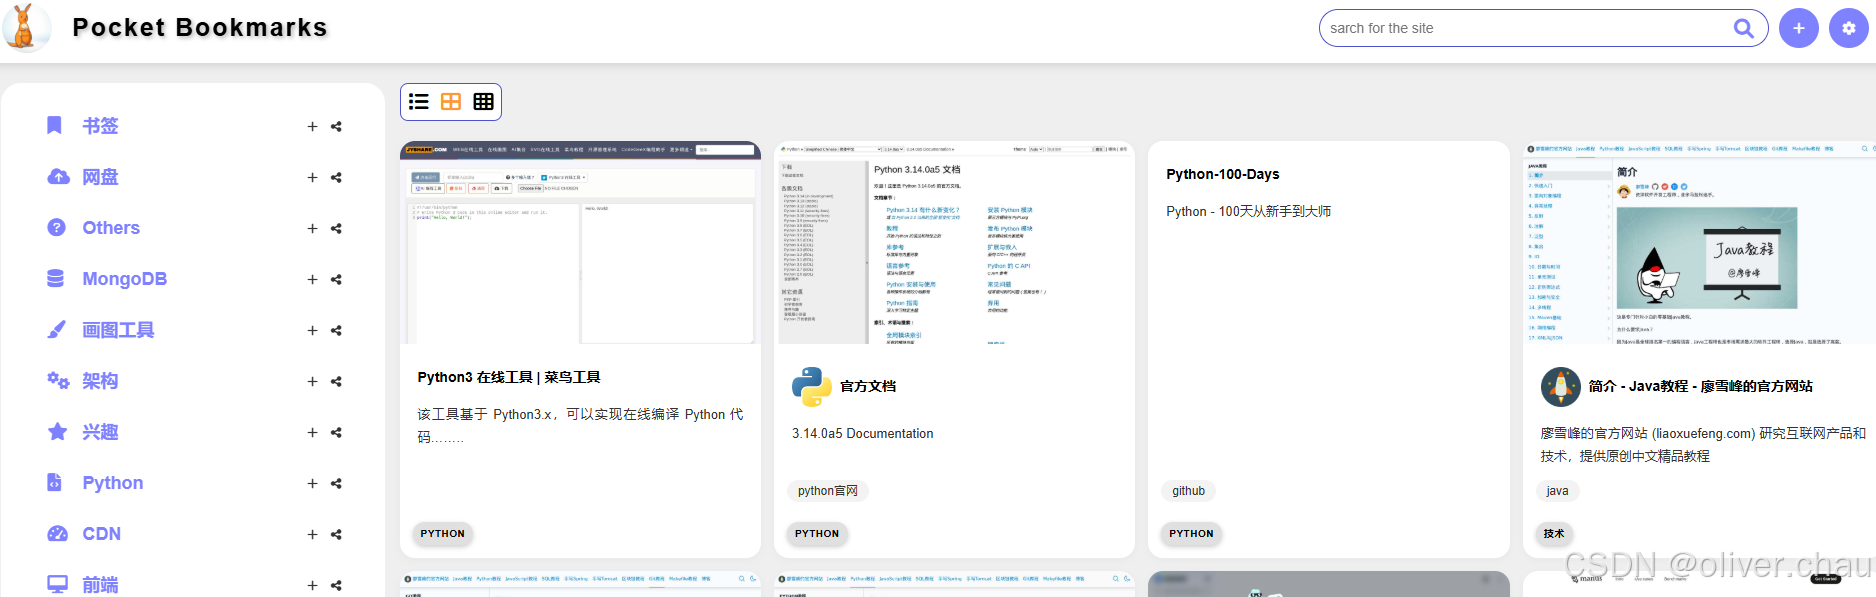Share the Python category
1876x597 pixels.
336,483
